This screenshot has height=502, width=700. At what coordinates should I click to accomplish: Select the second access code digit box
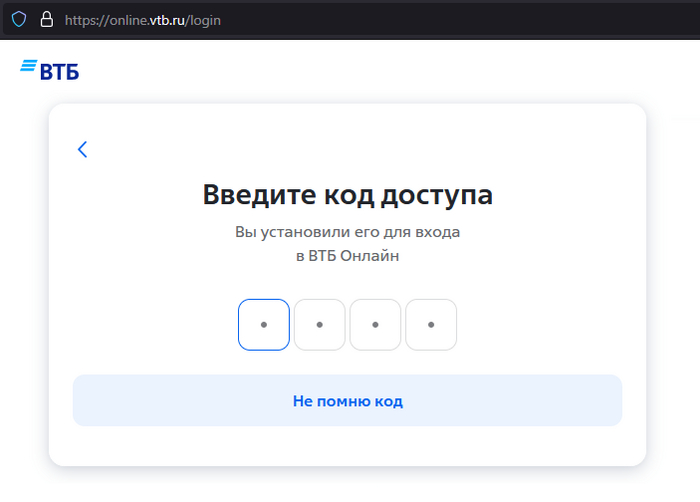click(320, 325)
